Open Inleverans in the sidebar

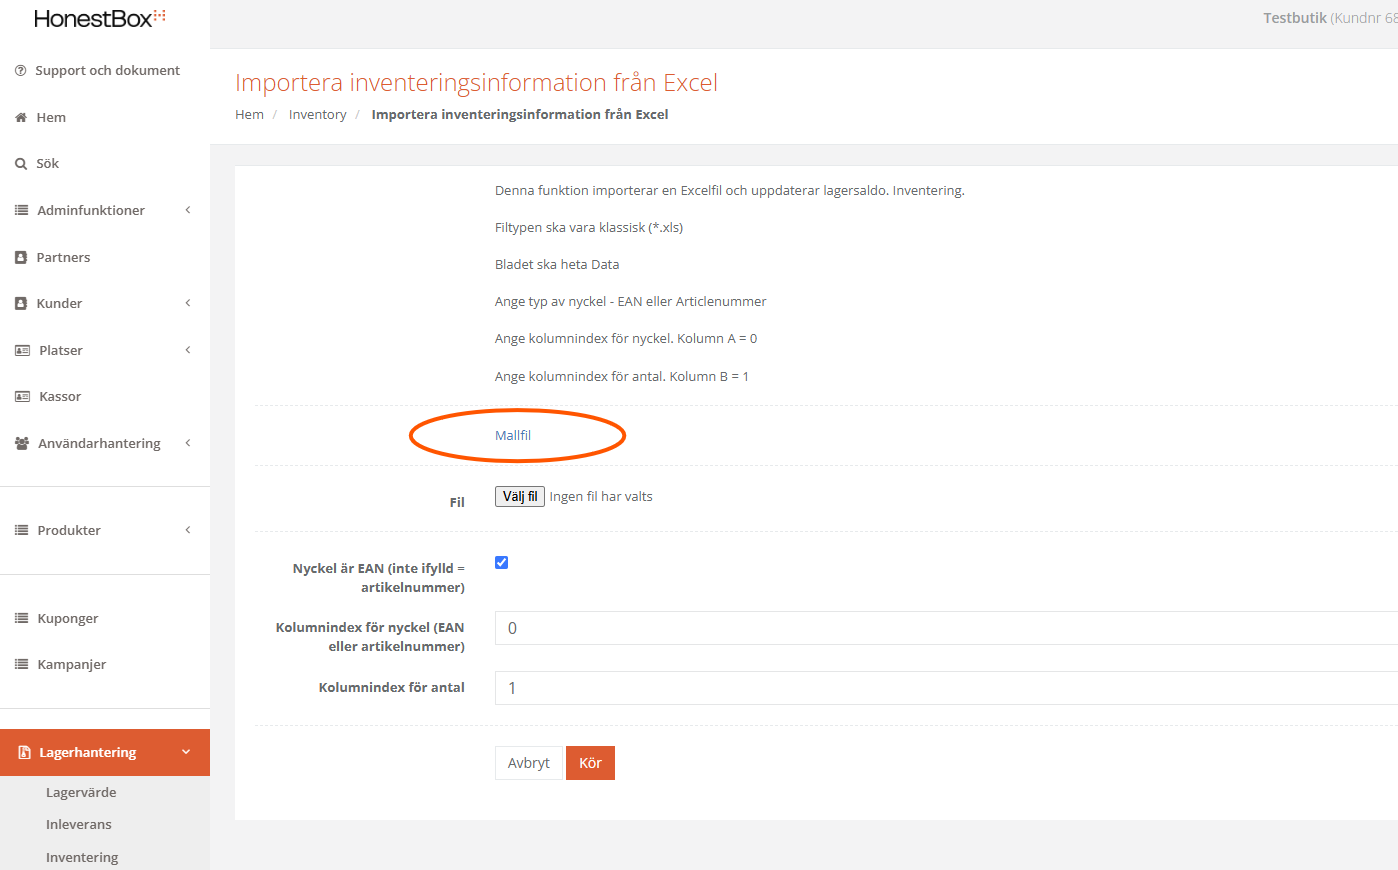coord(79,825)
